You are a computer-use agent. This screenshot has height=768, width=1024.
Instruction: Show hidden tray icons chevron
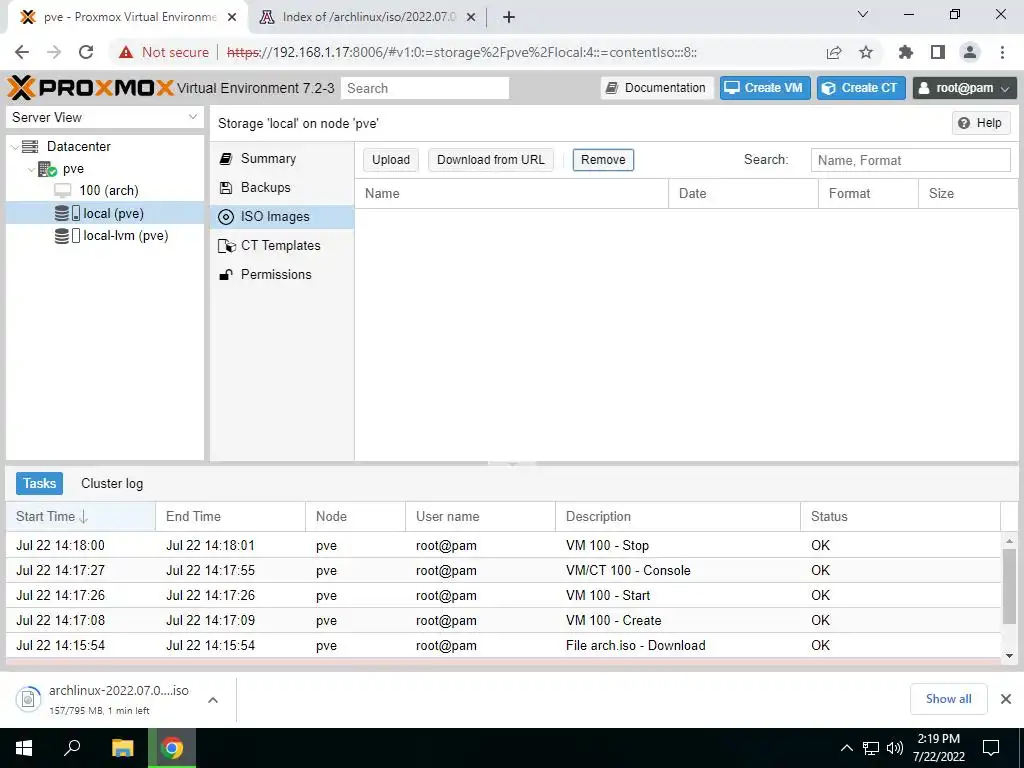[x=846, y=748]
